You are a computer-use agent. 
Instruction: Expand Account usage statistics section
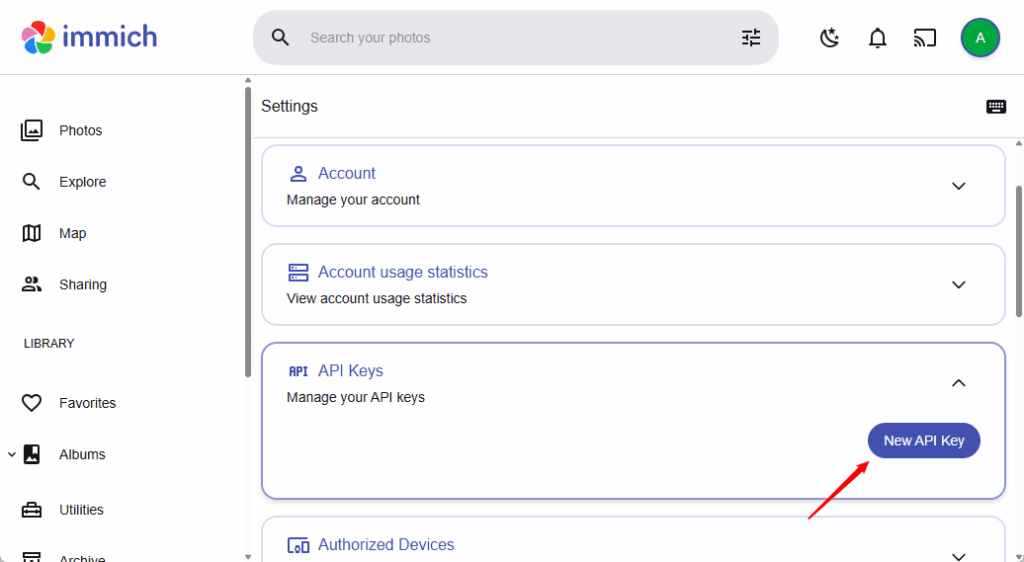pos(958,285)
